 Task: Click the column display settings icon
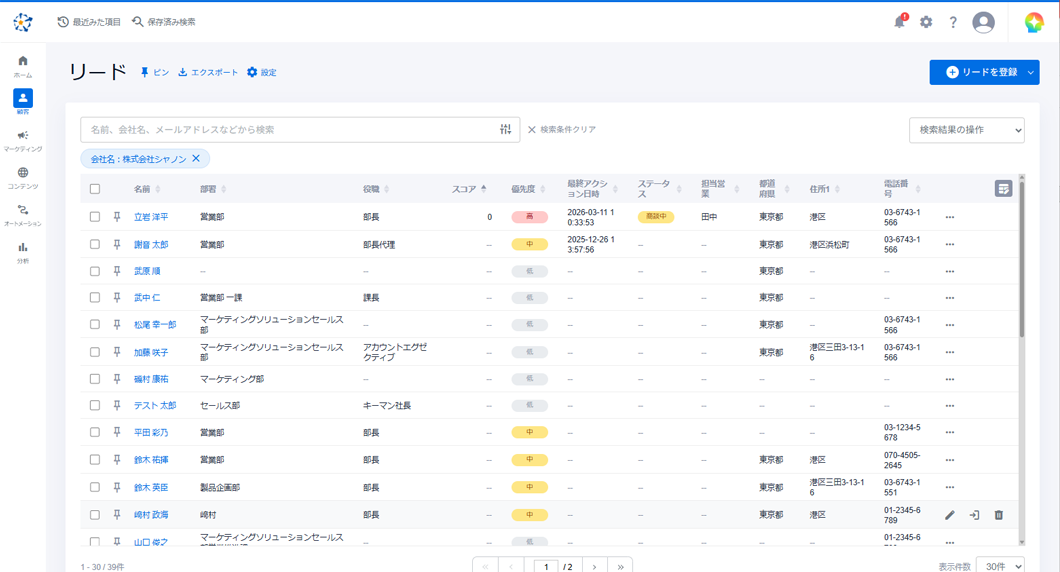[1003, 188]
